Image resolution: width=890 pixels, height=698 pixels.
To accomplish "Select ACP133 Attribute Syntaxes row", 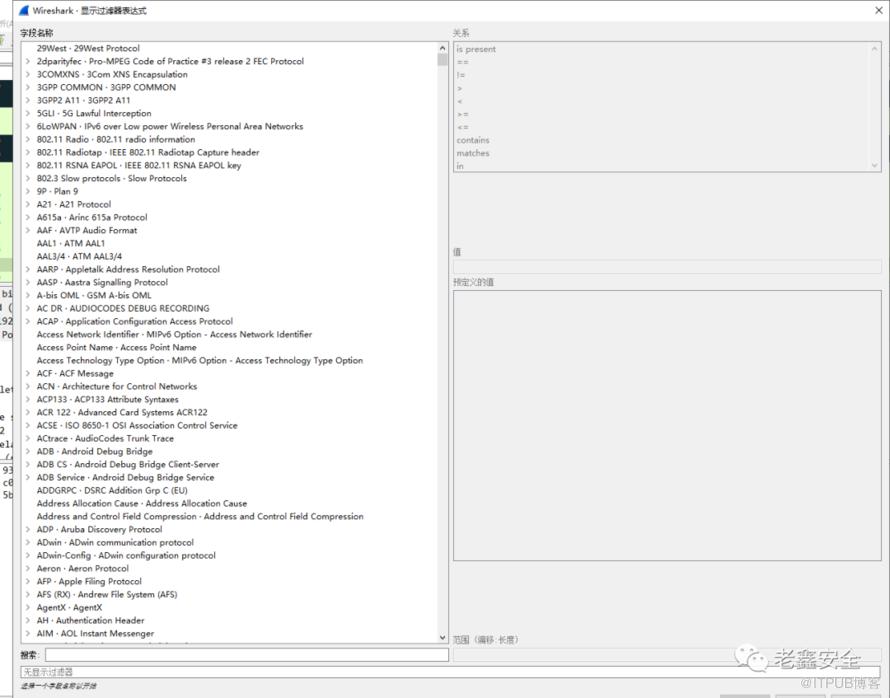I will (107, 400).
